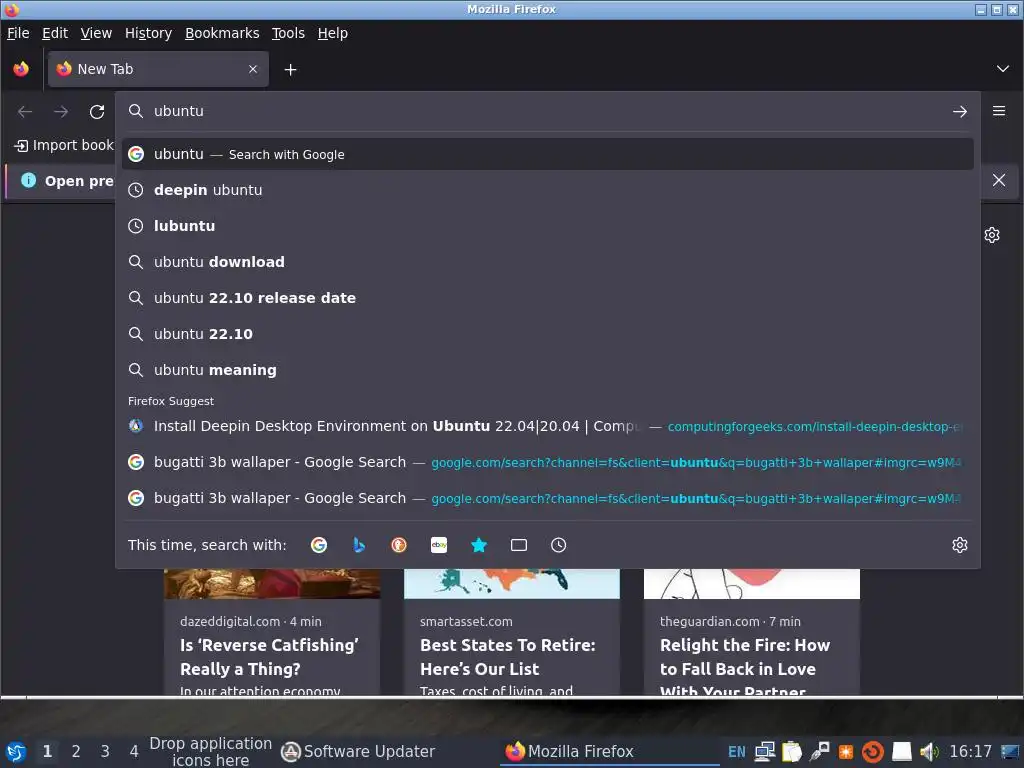Image resolution: width=1024 pixels, height=768 pixels.
Task: Click the network tray icon
Action: coord(765,752)
